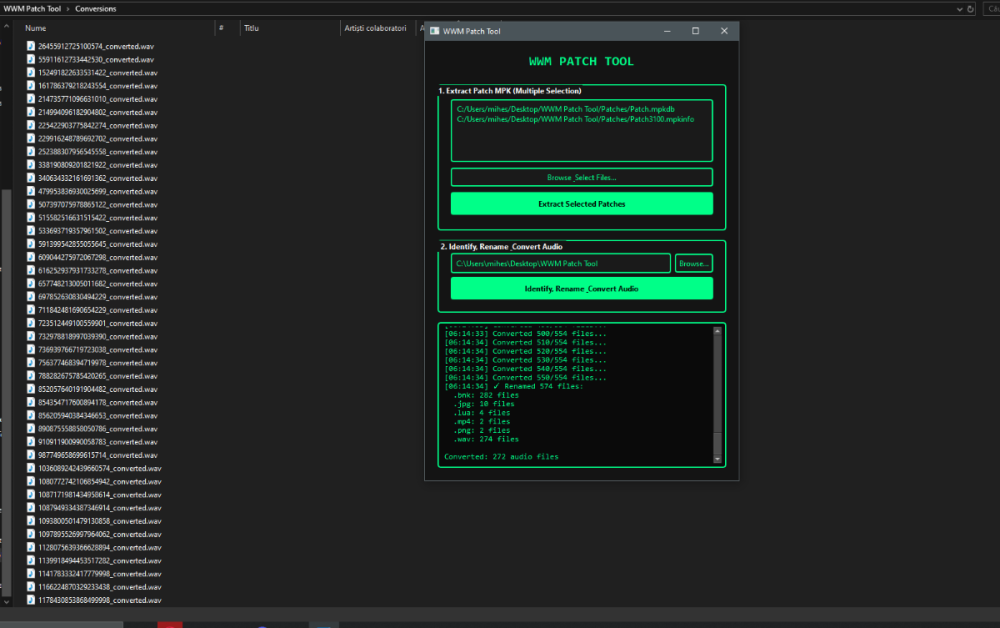Screen dimensions: 1000x628
Task: Click the audio file icon of 26455912725100574_converted.wav
Action: coord(31,46)
